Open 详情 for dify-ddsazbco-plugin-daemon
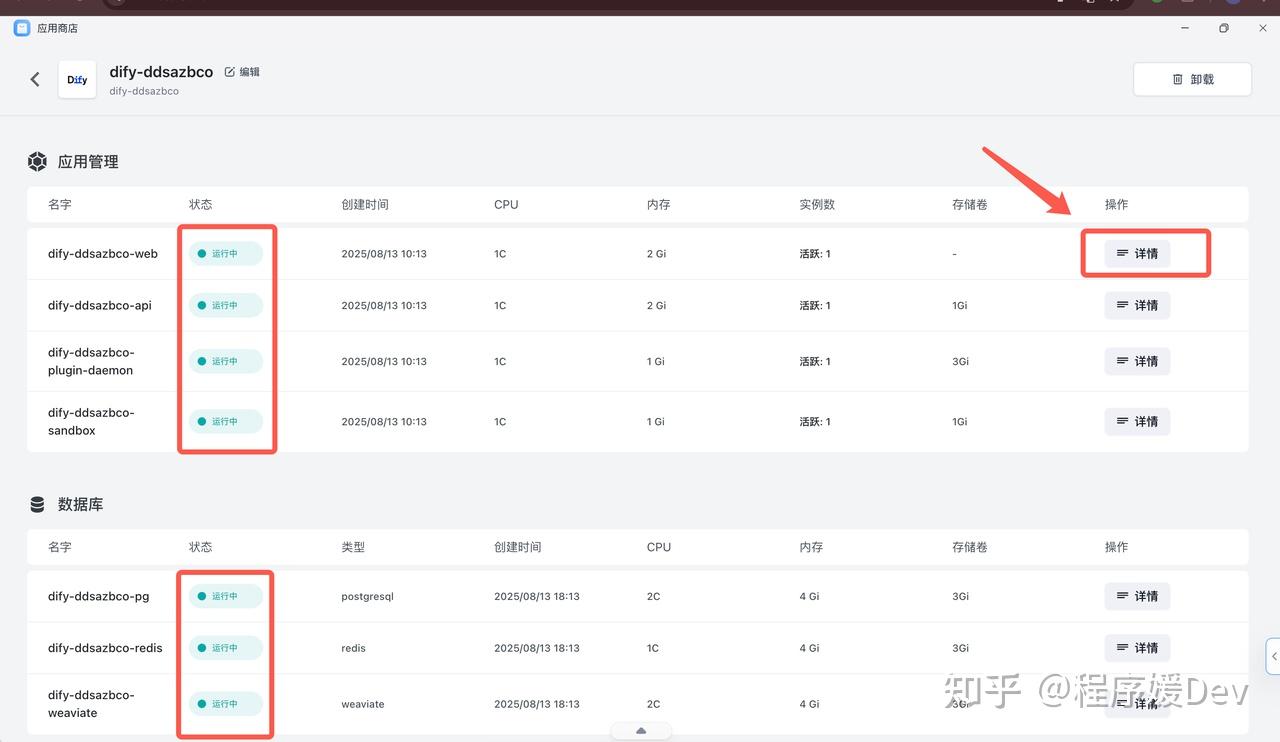1280x742 pixels. pos(1137,361)
